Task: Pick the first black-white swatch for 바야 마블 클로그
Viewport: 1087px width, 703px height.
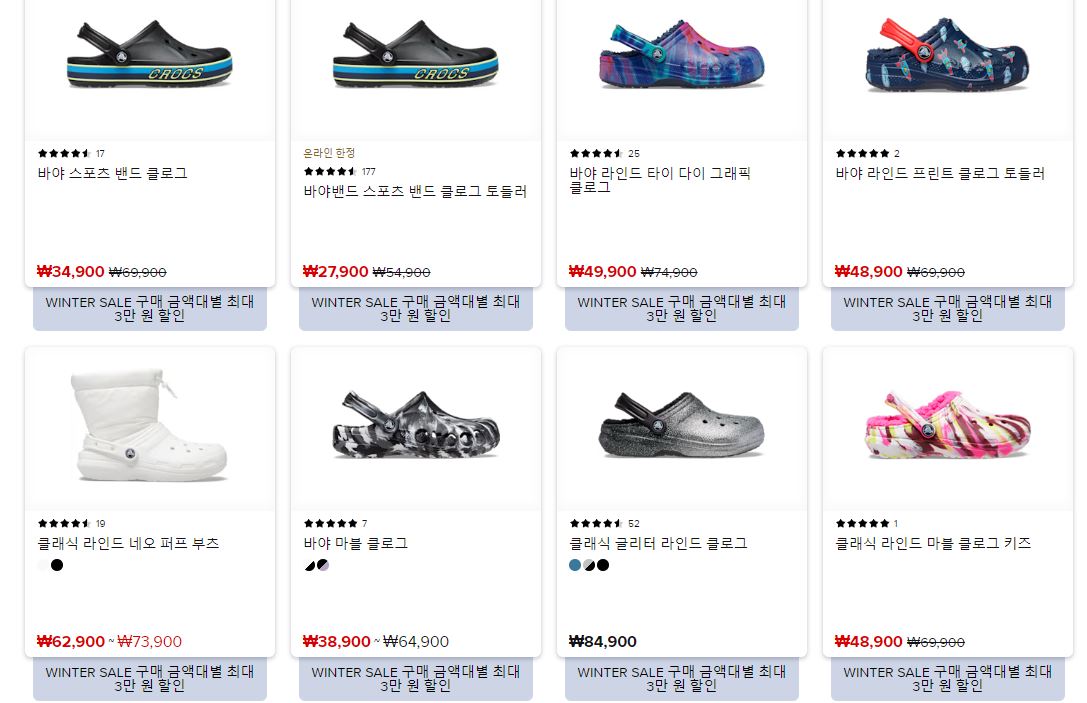Action: 309,565
